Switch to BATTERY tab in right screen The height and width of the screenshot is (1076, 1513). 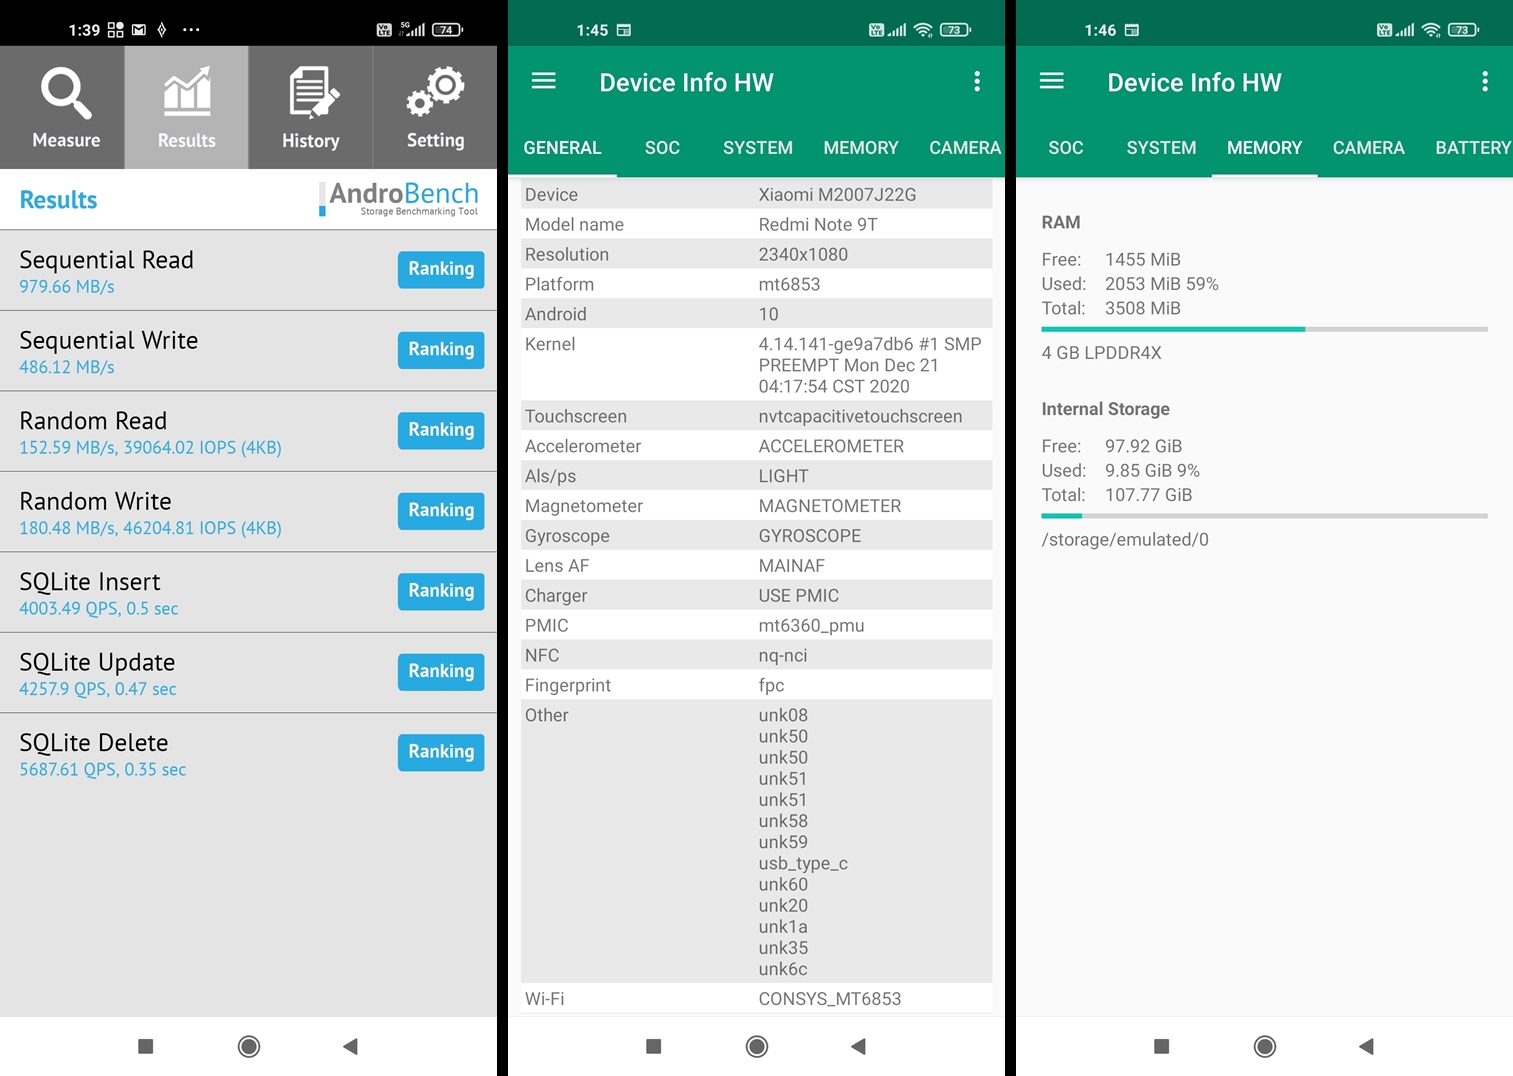(x=1472, y=148)
